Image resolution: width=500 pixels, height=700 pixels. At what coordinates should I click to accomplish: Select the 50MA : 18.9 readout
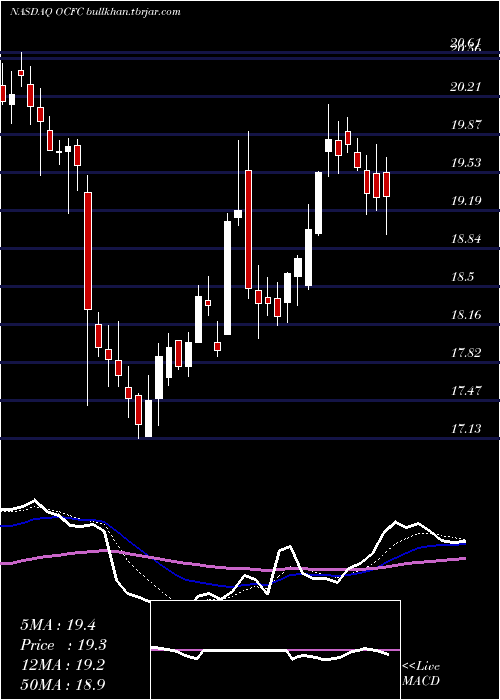(62, 684)
